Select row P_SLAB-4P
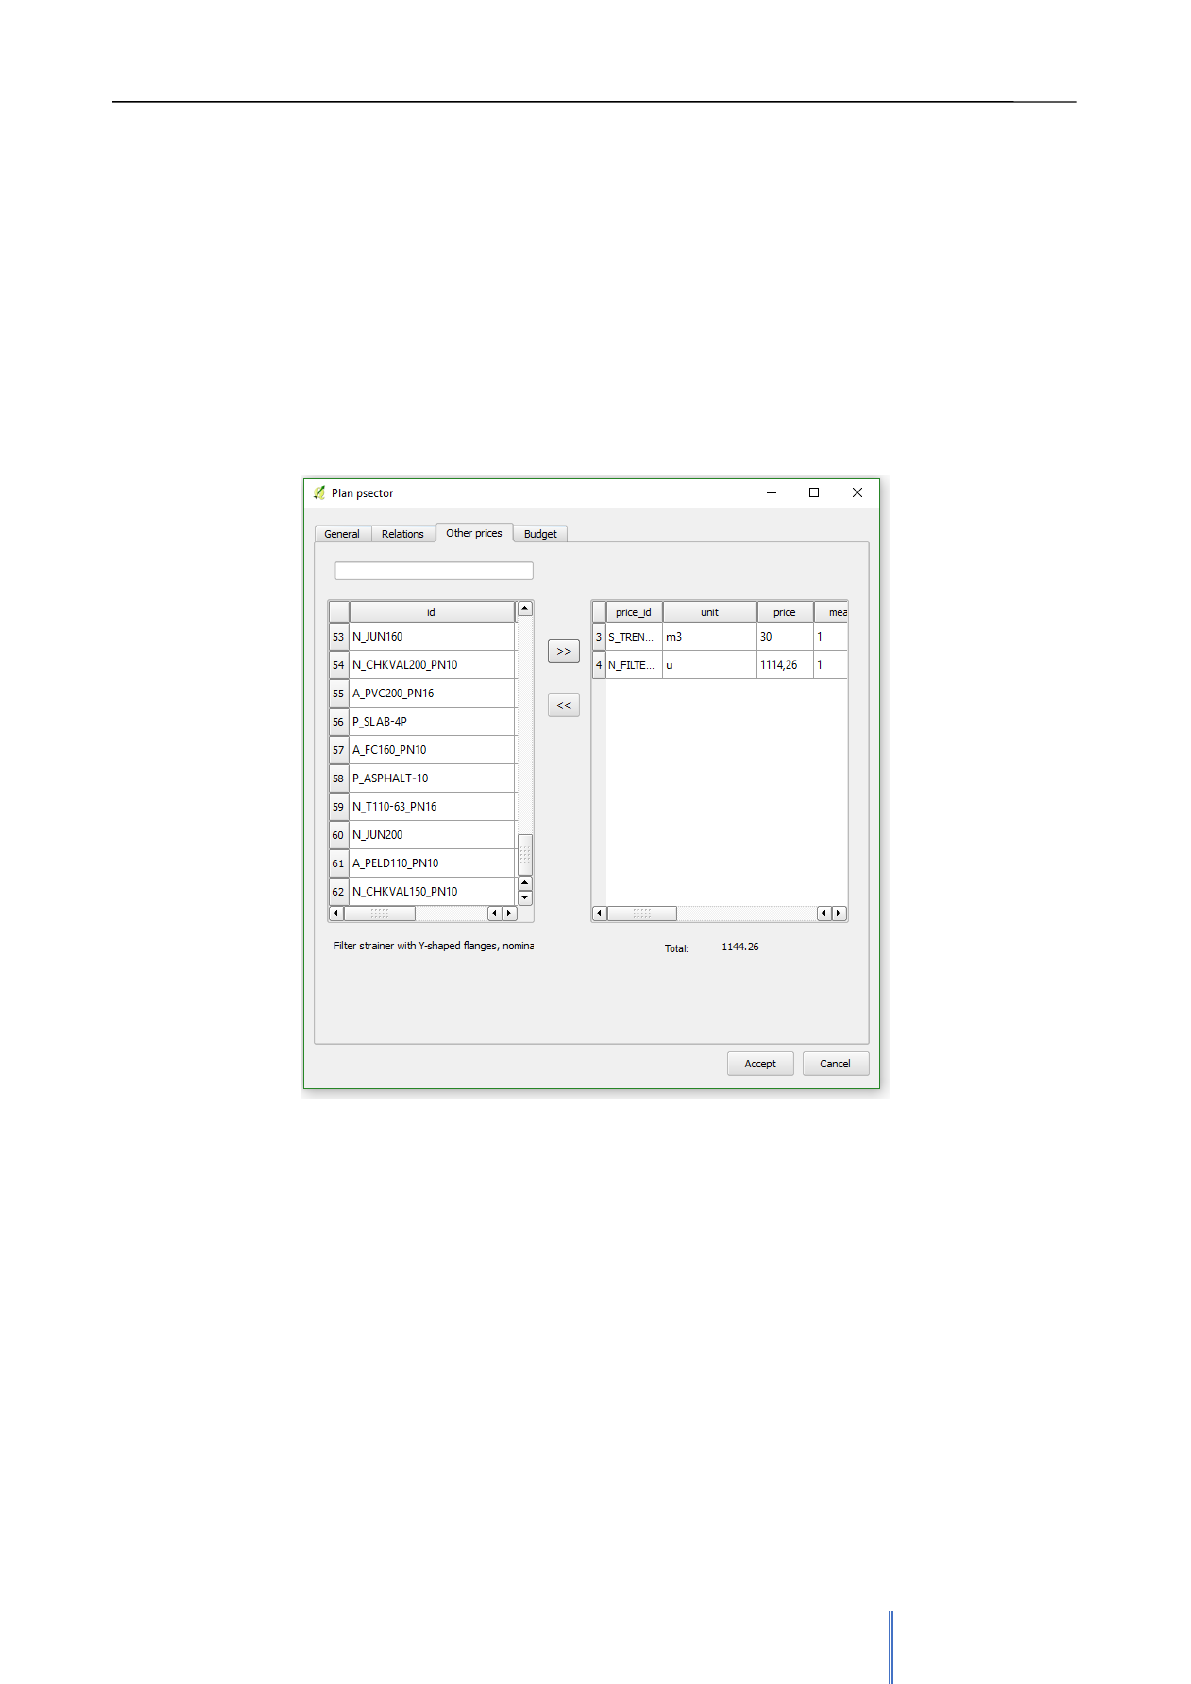Image resolution: width=1191 pixels, height=1684 pixels. [x=432, y=722]
